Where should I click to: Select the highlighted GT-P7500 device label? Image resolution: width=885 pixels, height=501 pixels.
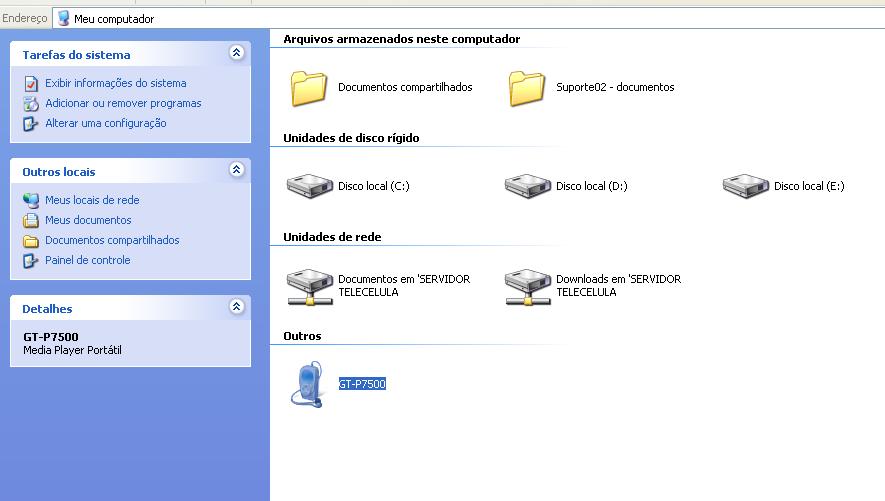tap(362, 384)
